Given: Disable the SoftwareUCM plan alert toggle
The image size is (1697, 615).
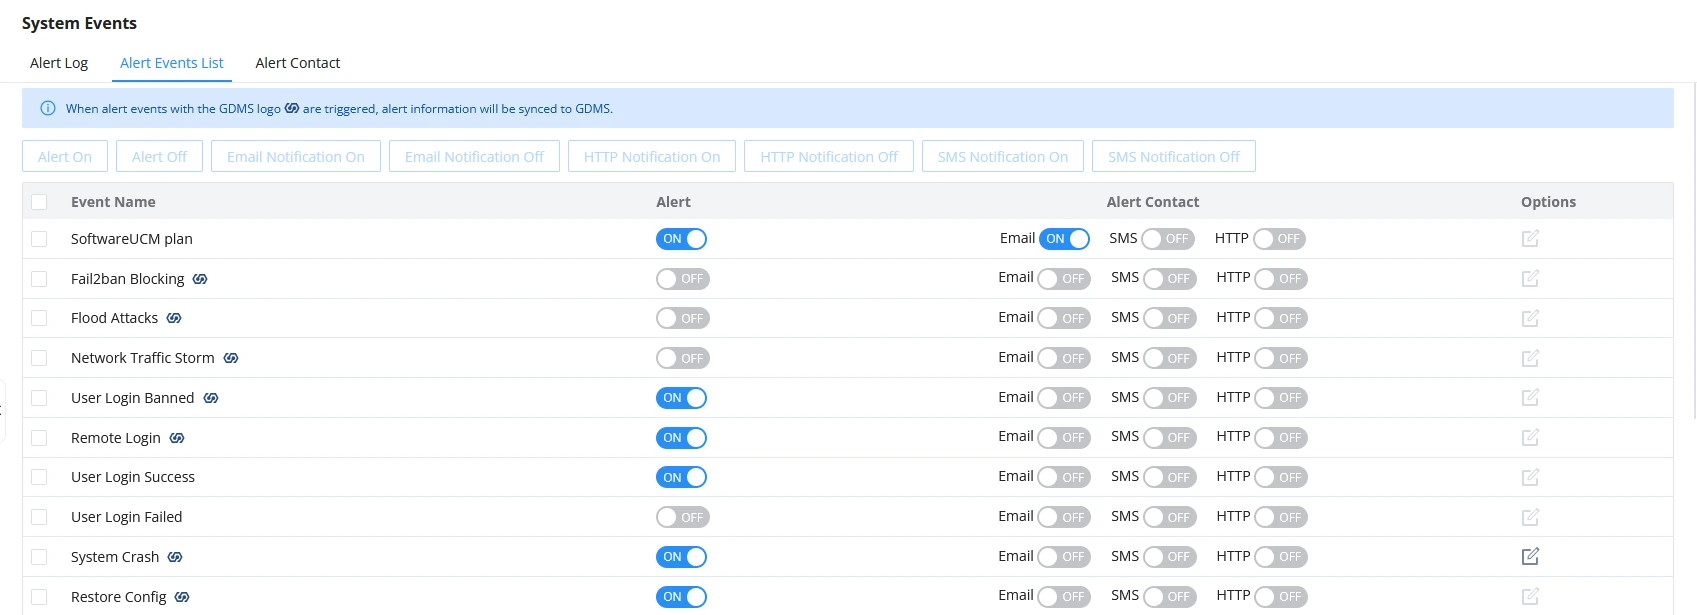Looking at the screenshot, I should coord(682,239).
